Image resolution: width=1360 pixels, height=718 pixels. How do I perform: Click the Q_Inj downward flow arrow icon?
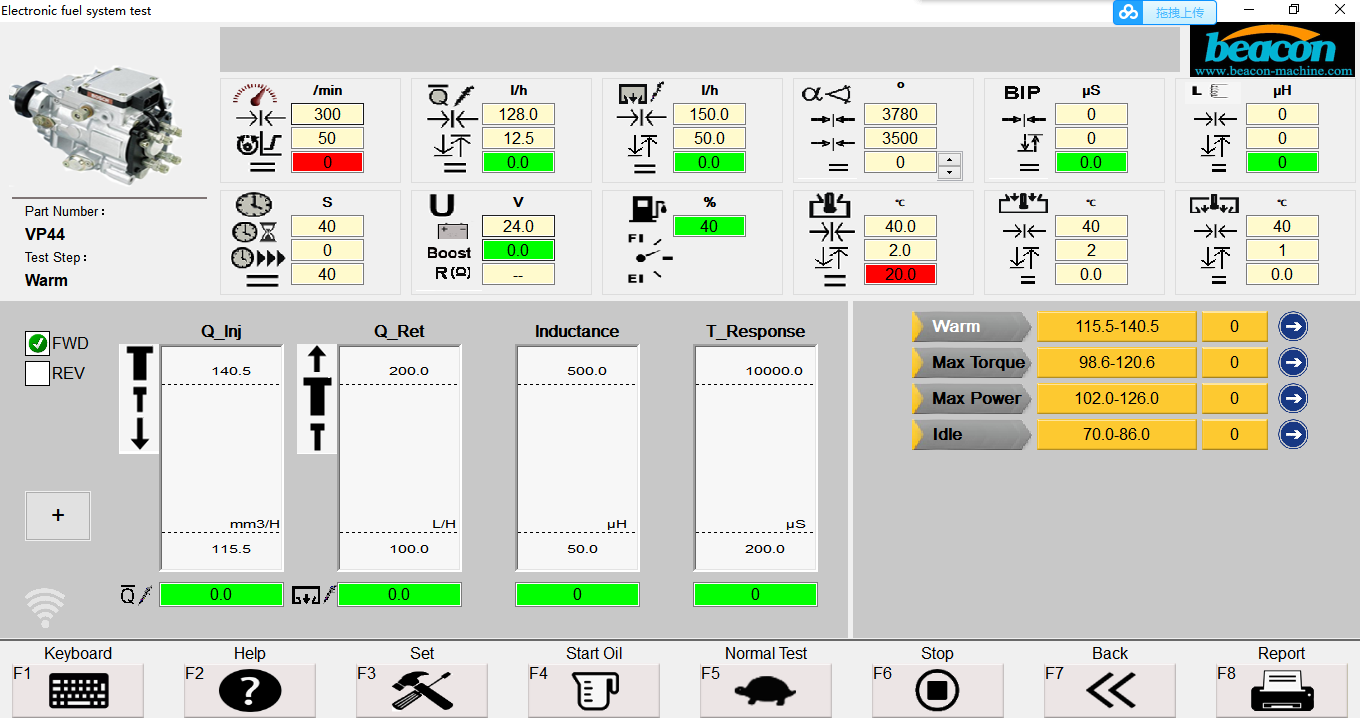(139, 398)
